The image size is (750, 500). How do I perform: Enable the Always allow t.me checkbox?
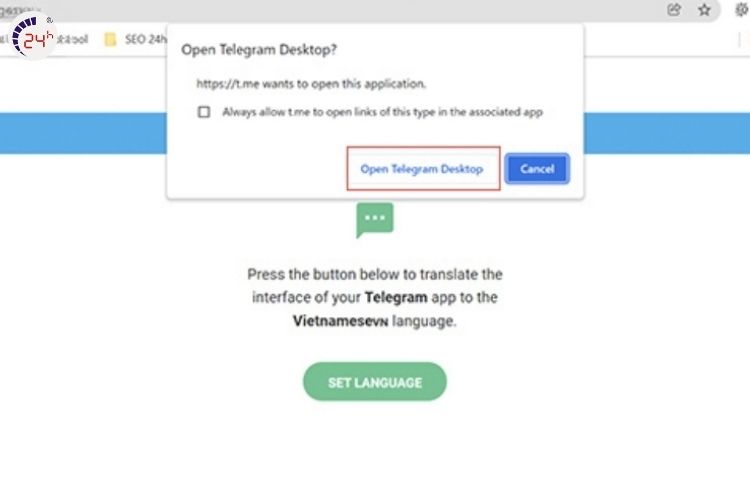tap(204, 112)
